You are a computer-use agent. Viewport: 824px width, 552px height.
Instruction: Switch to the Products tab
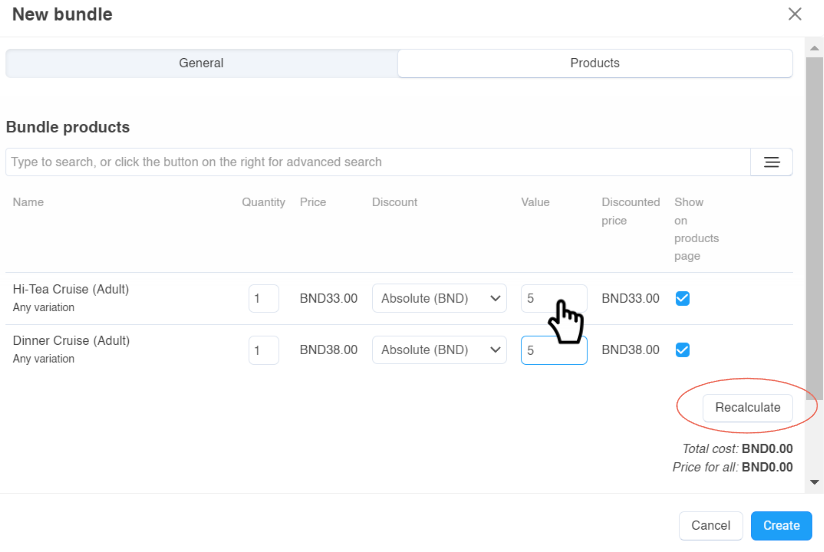point(595,63)
